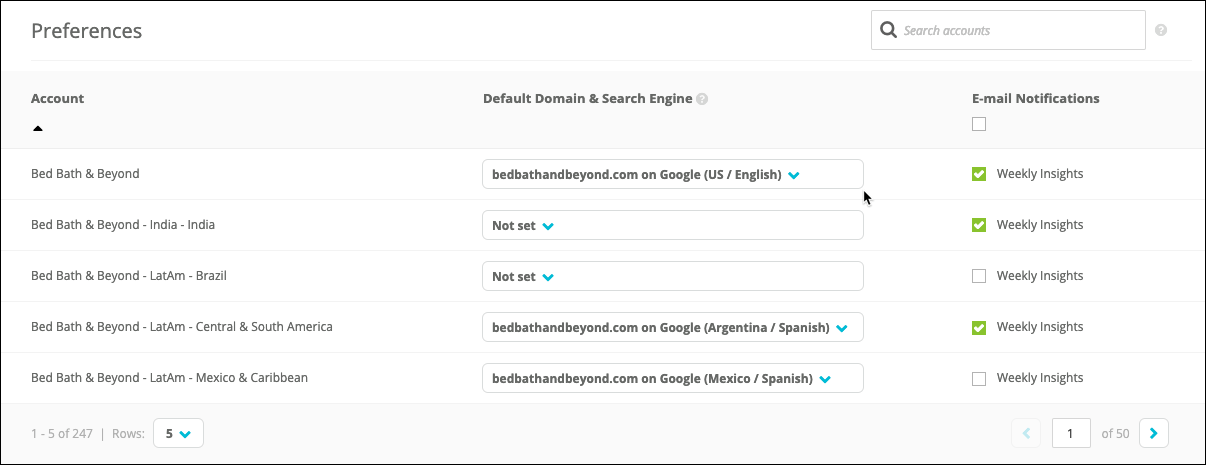Toggle select-all E-mail Notifications checkbox
1206x465 pixels.
[x=979, y=124]
